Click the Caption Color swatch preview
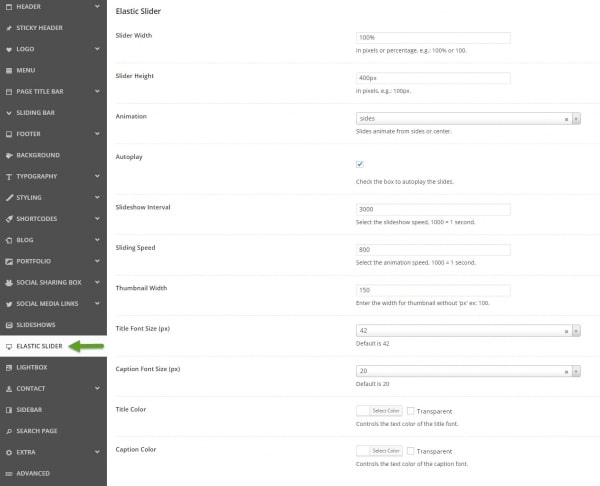Viewport: 600px width, 486px height. [363, 451]
